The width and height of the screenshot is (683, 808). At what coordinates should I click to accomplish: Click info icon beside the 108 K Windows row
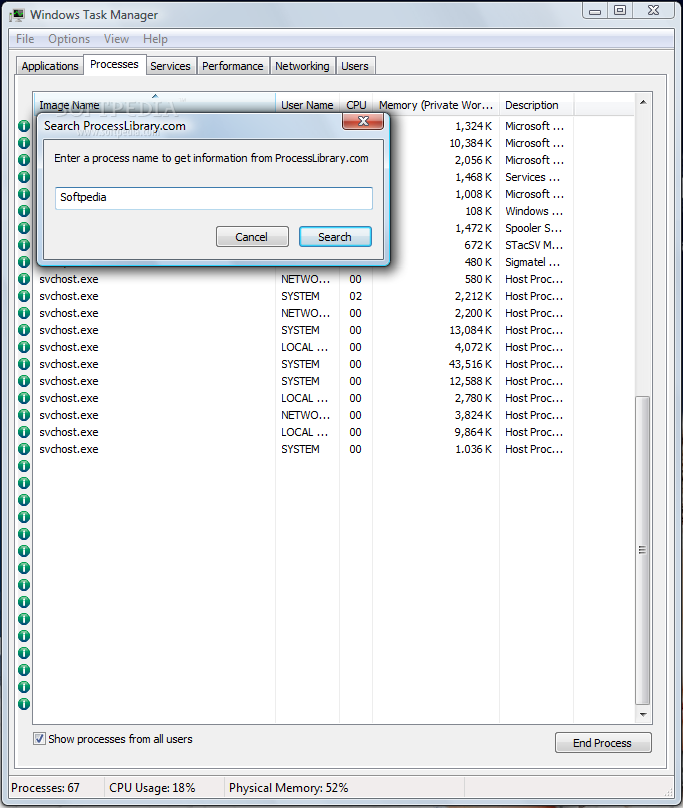click(x=24, y=211)
